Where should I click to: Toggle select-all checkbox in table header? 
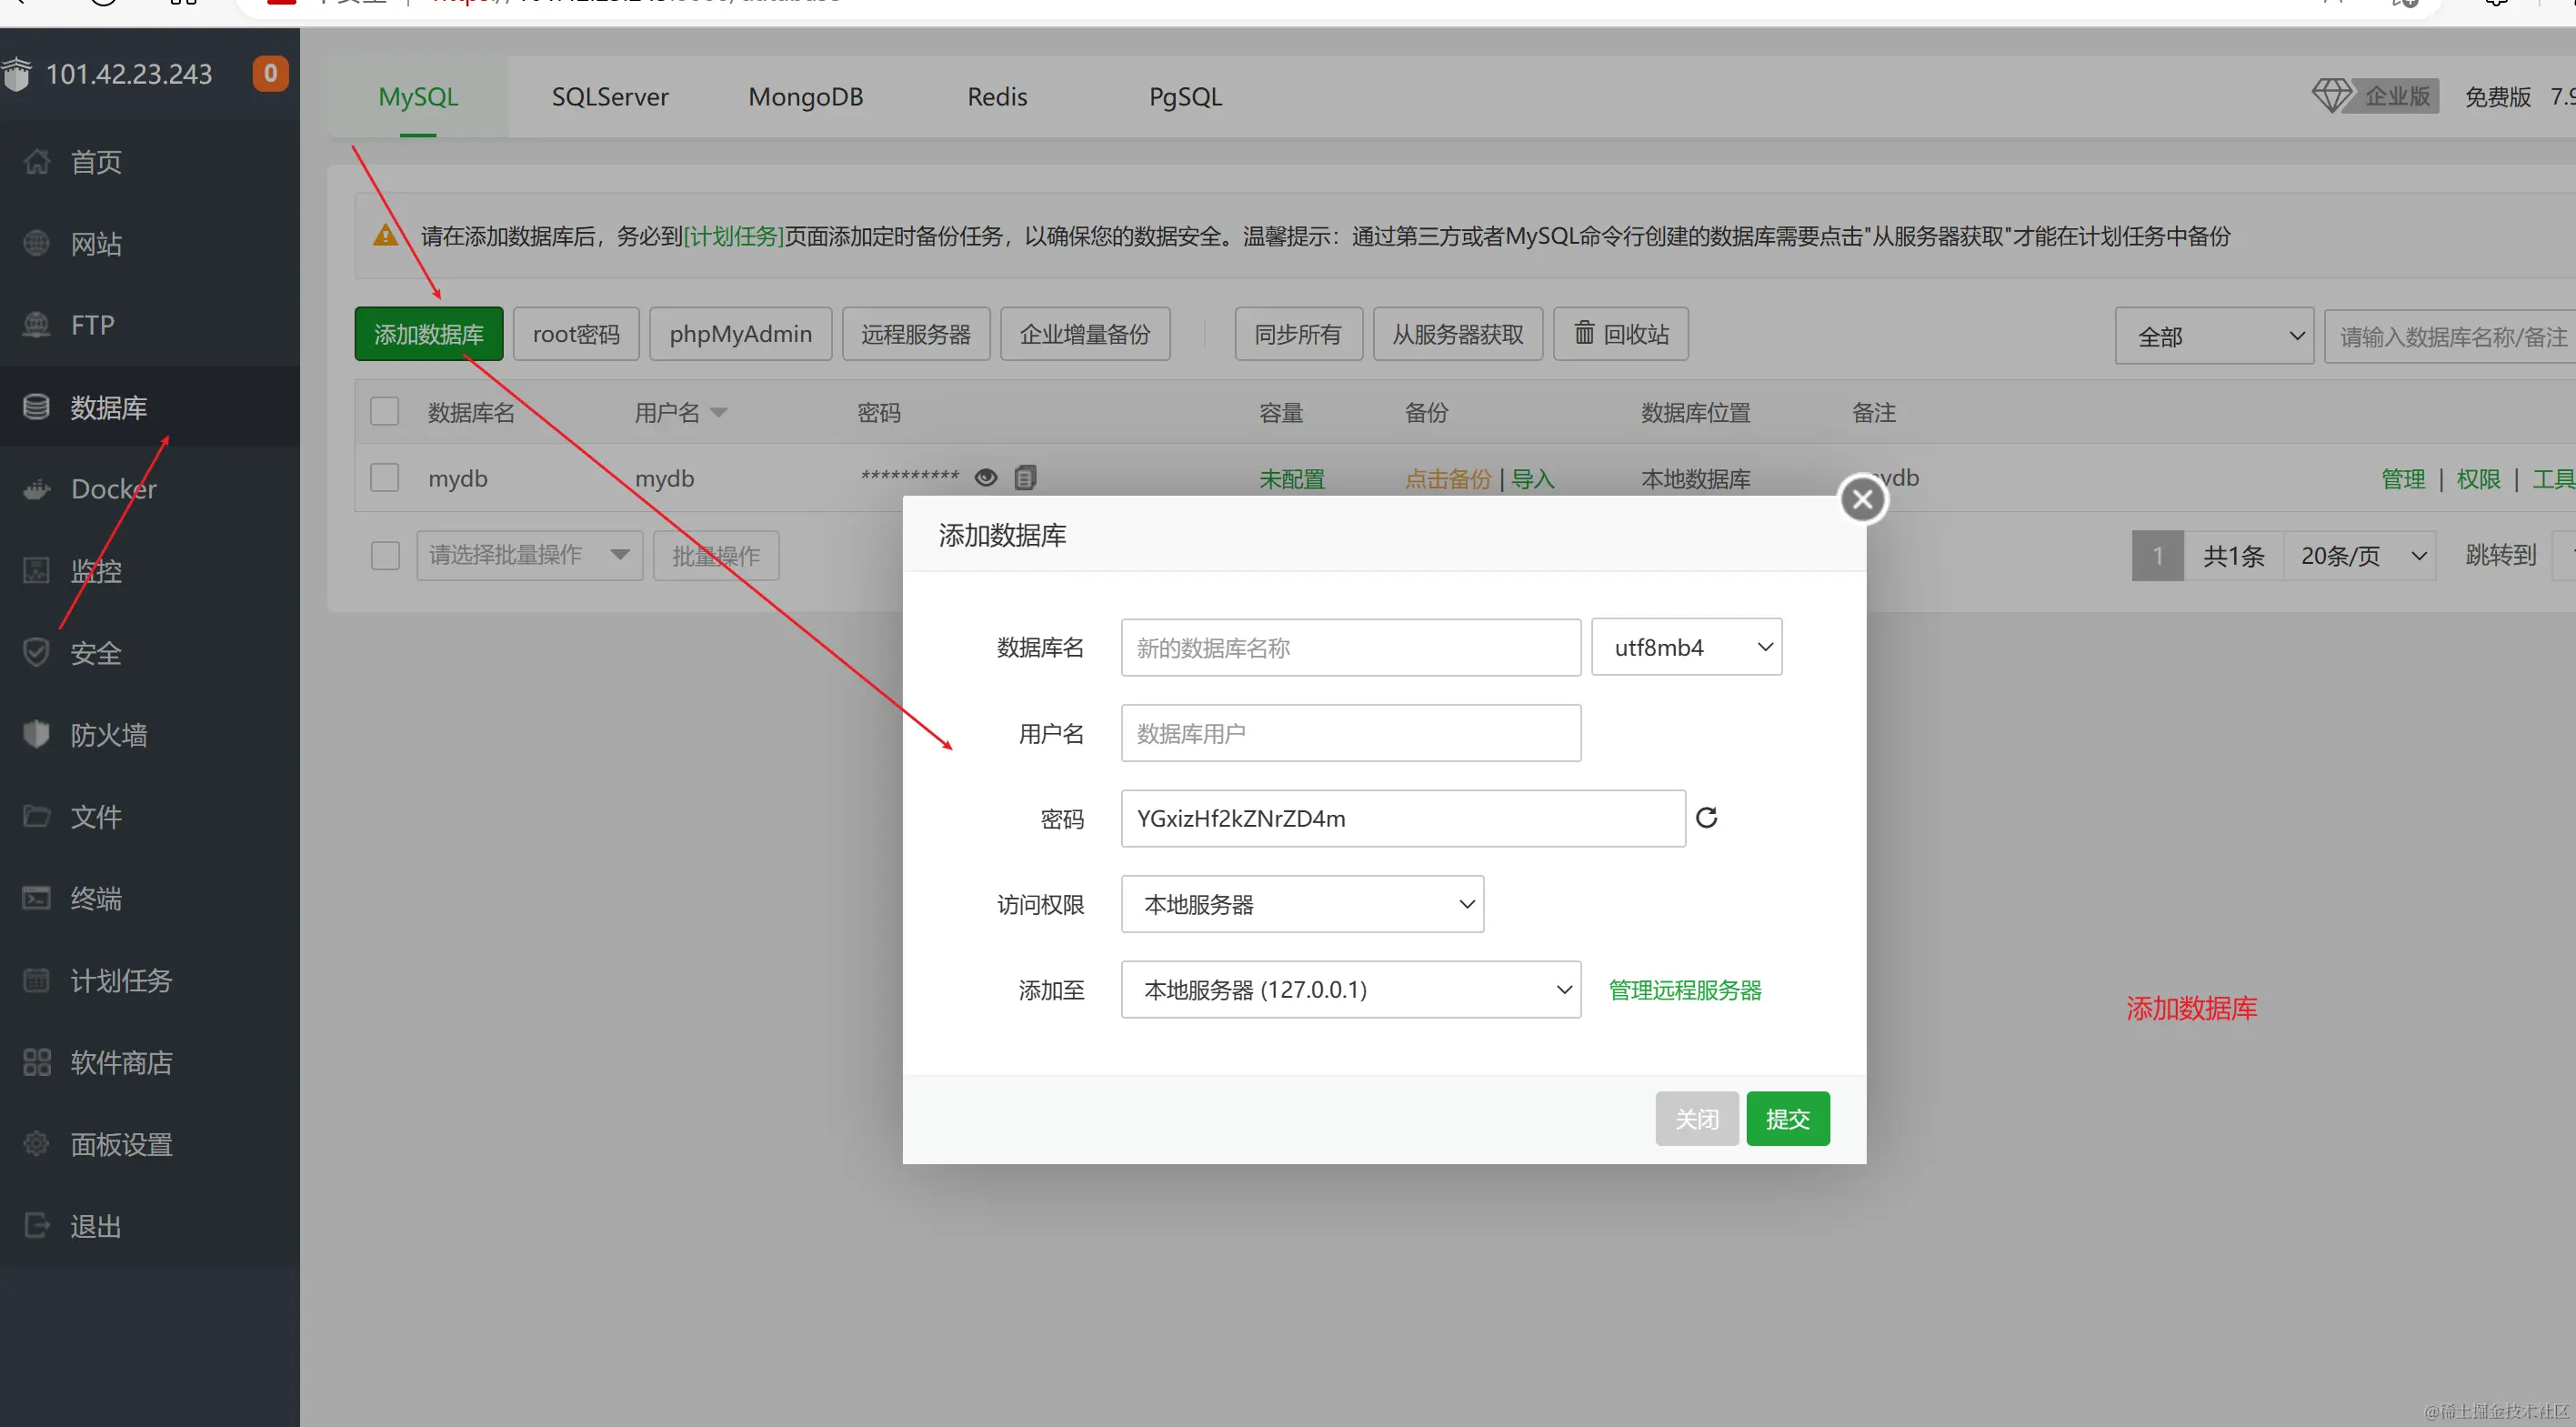[385, 412]
